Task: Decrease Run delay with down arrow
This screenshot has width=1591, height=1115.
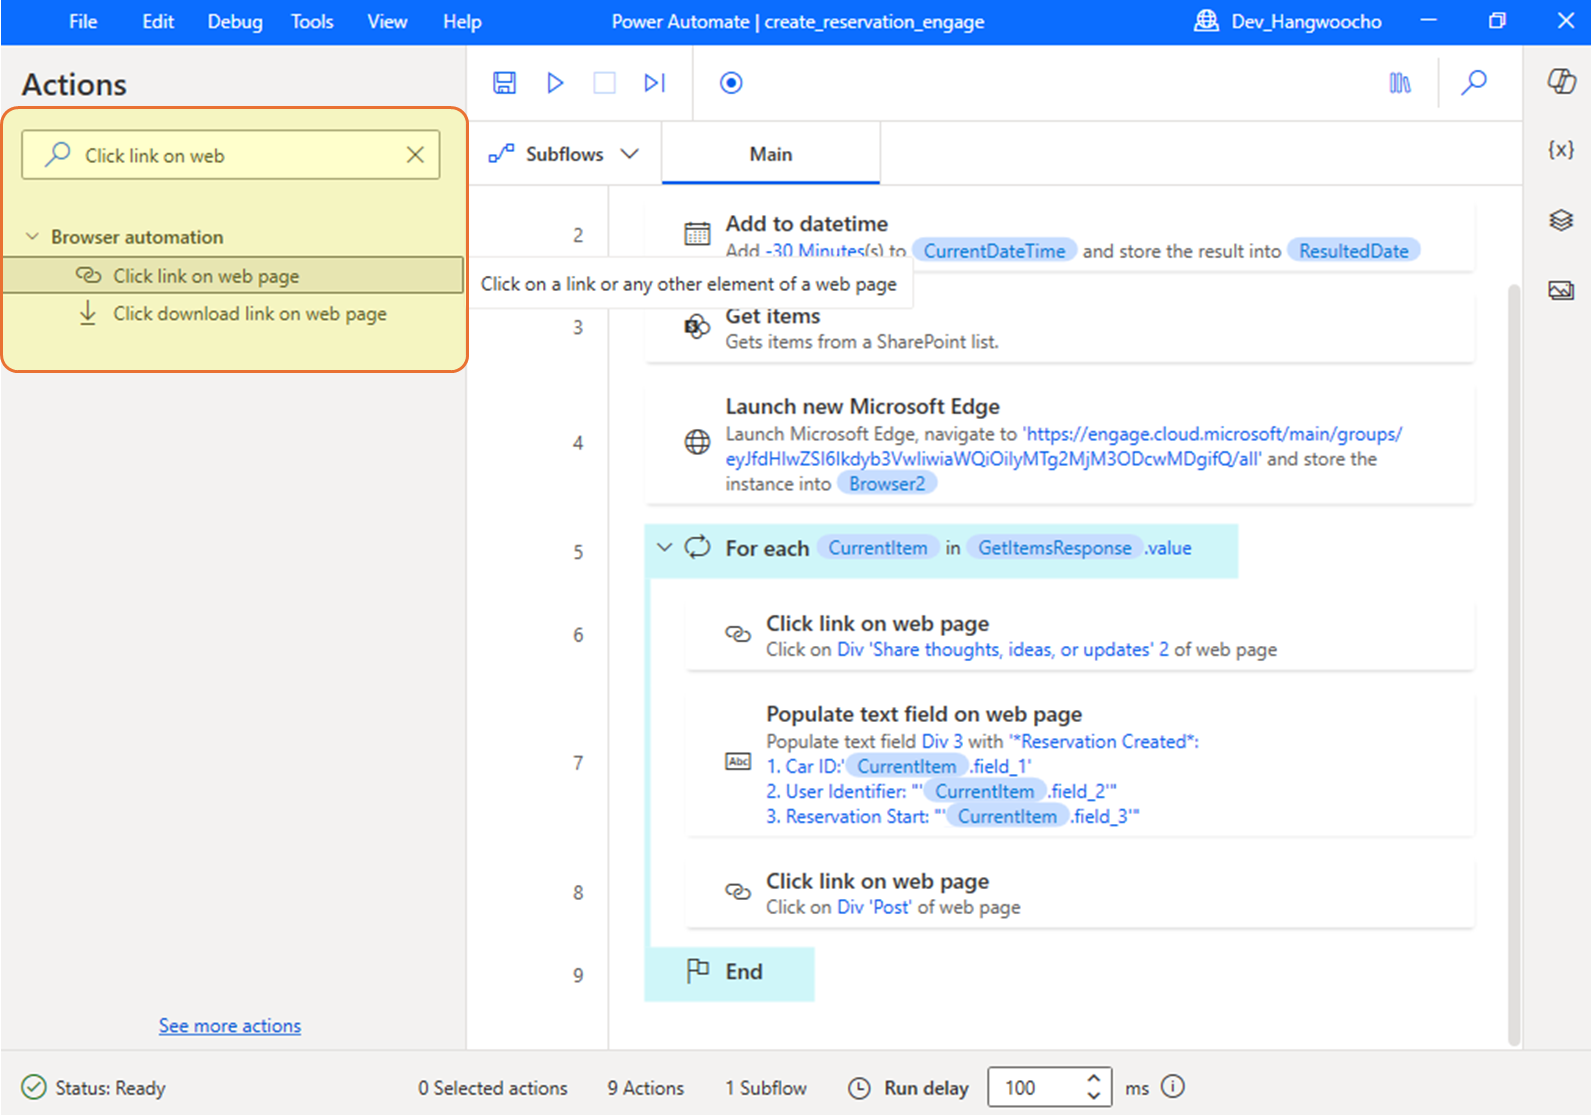Action: [x=1094, y=1096]
